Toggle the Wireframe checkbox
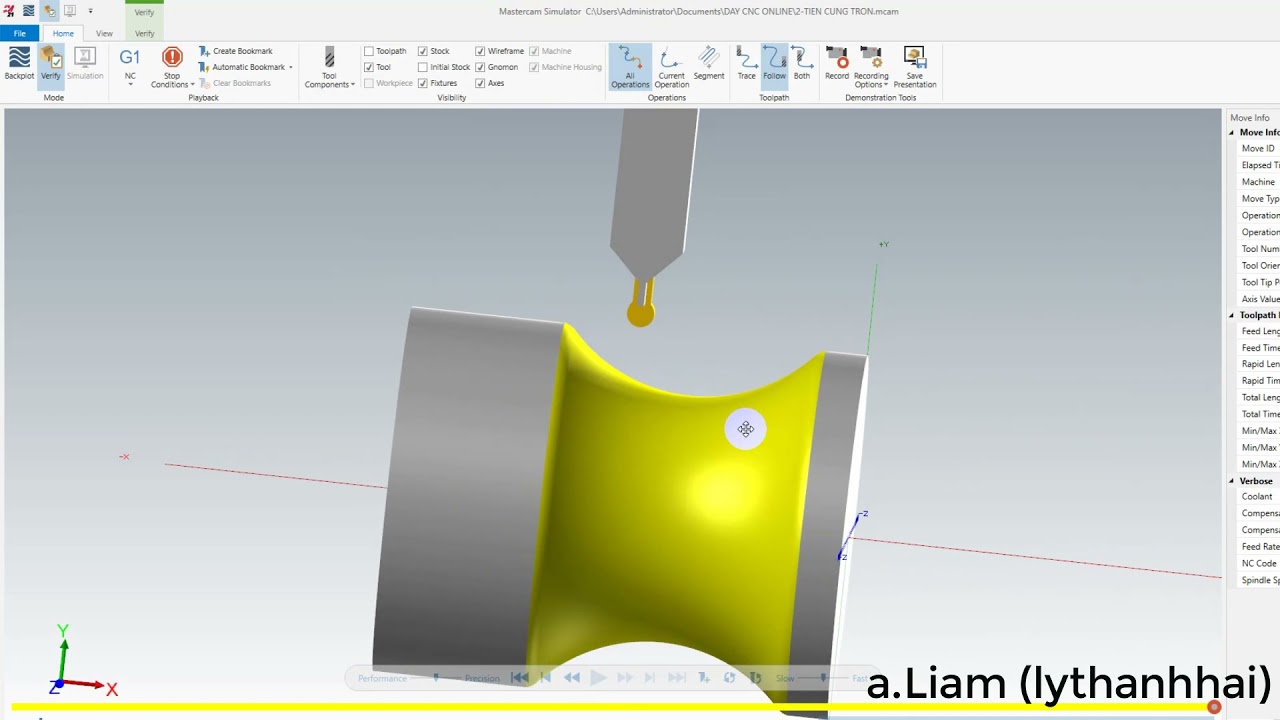1280x720 pixels. pos(480,51)
